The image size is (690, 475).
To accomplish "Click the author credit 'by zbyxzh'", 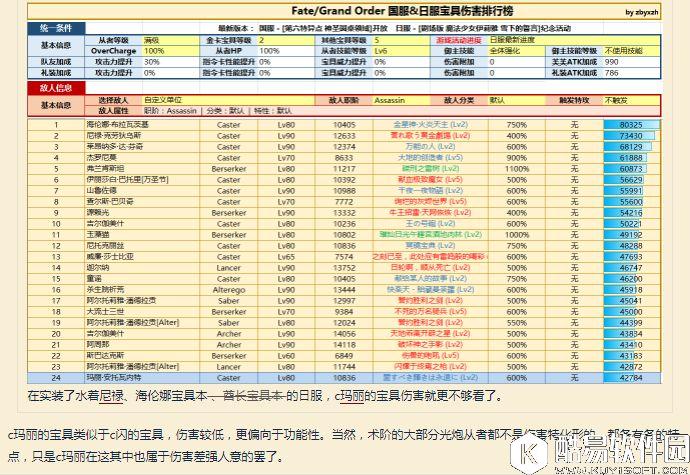I will point(642,12).
